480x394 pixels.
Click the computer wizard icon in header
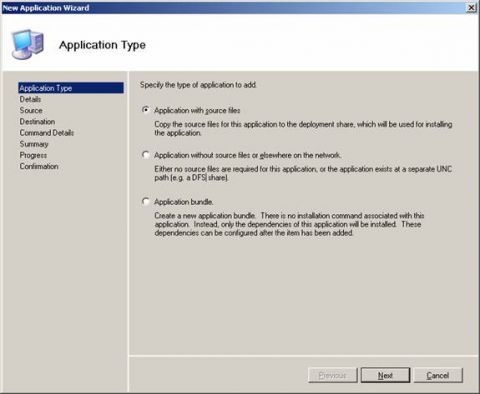coord(28,44)
